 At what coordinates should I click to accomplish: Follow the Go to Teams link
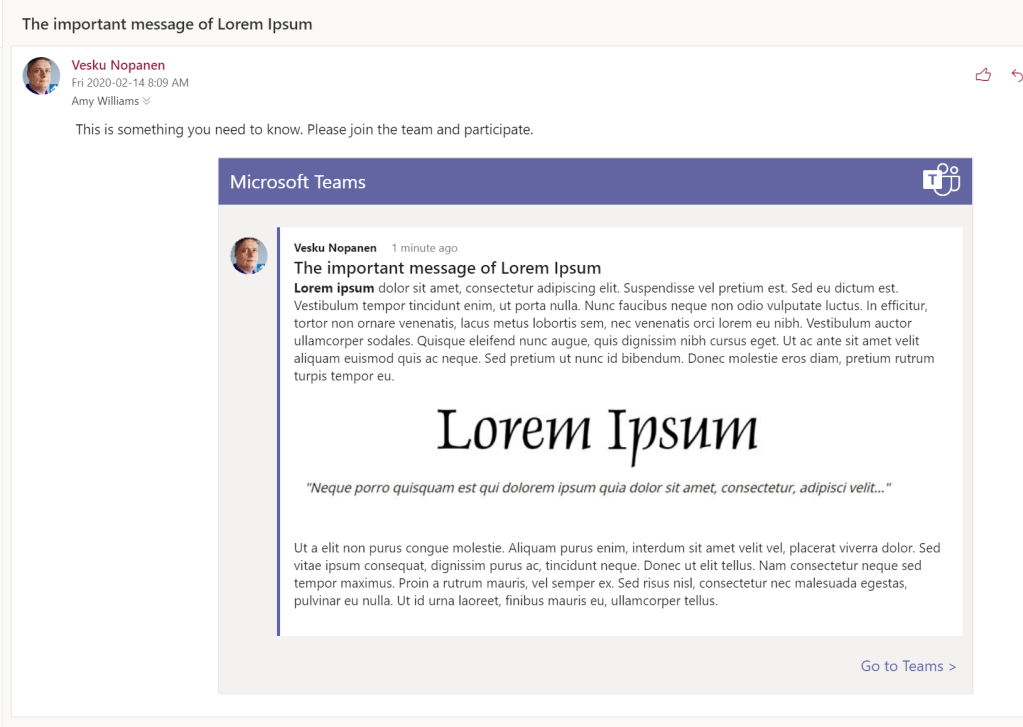[x=908, y=666]
